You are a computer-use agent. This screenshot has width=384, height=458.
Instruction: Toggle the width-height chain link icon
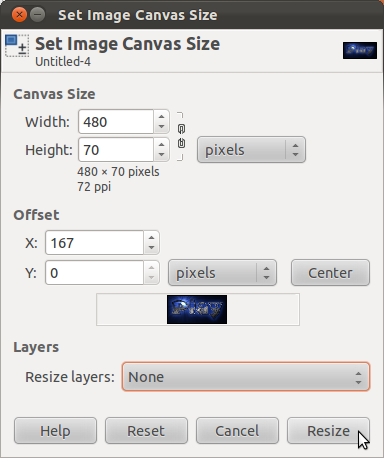tap(181, 136)
